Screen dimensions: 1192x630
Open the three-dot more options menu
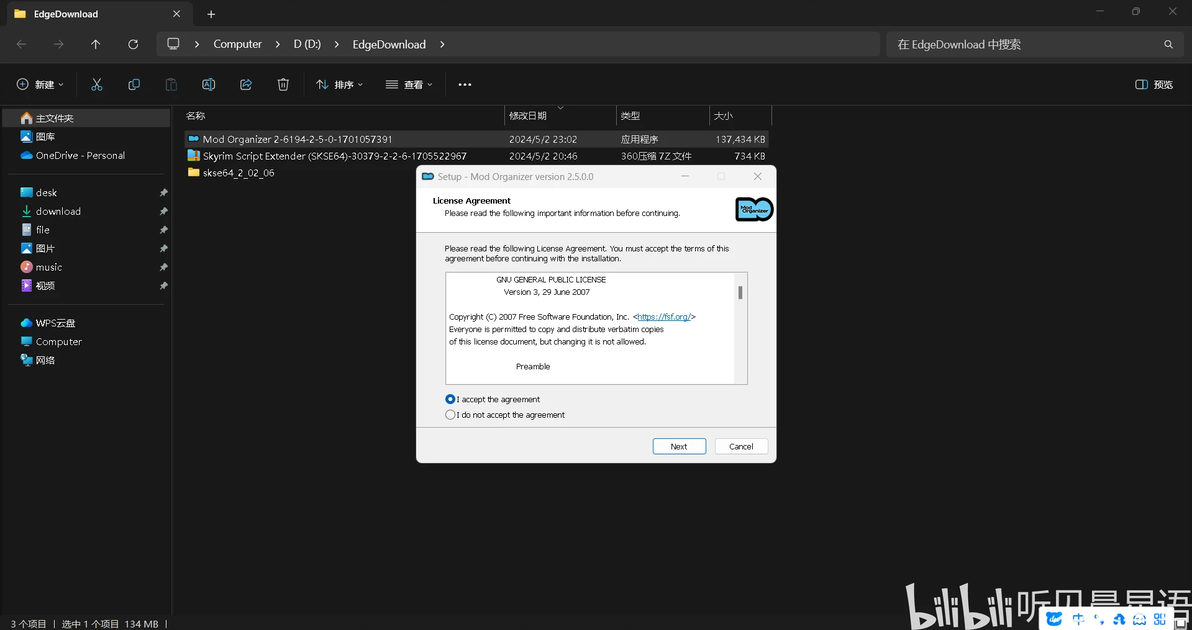[x=464, y=84]
